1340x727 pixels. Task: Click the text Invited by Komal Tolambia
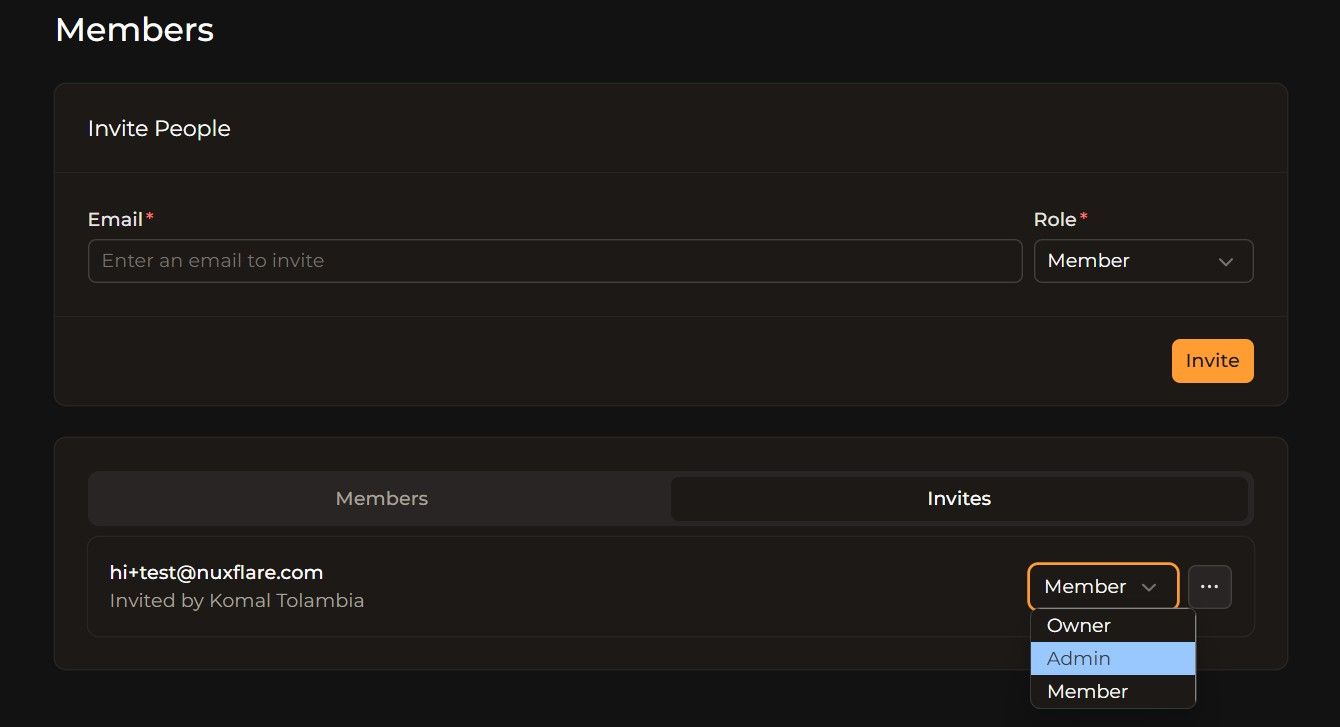(237, 600)
